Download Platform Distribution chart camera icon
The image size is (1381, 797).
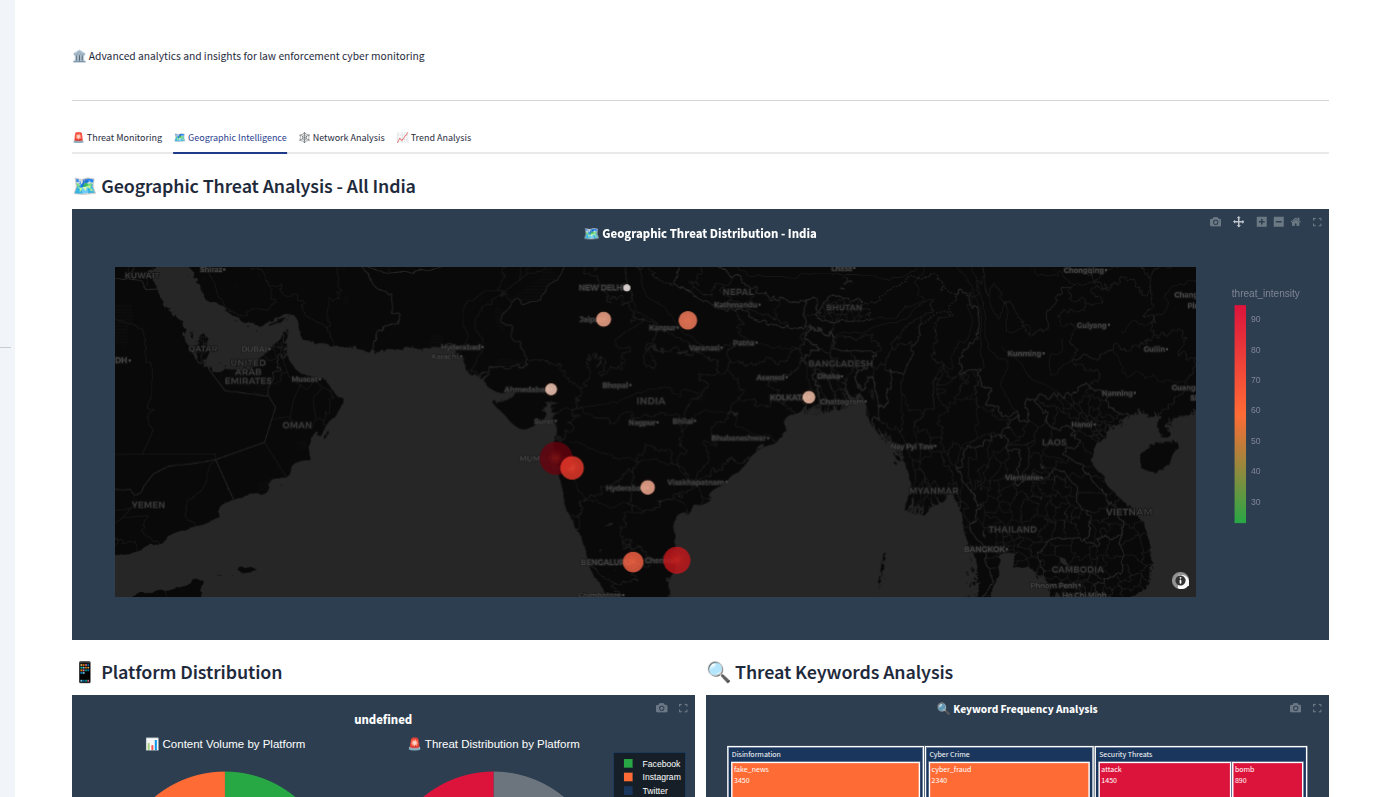[x=661, y=708]
